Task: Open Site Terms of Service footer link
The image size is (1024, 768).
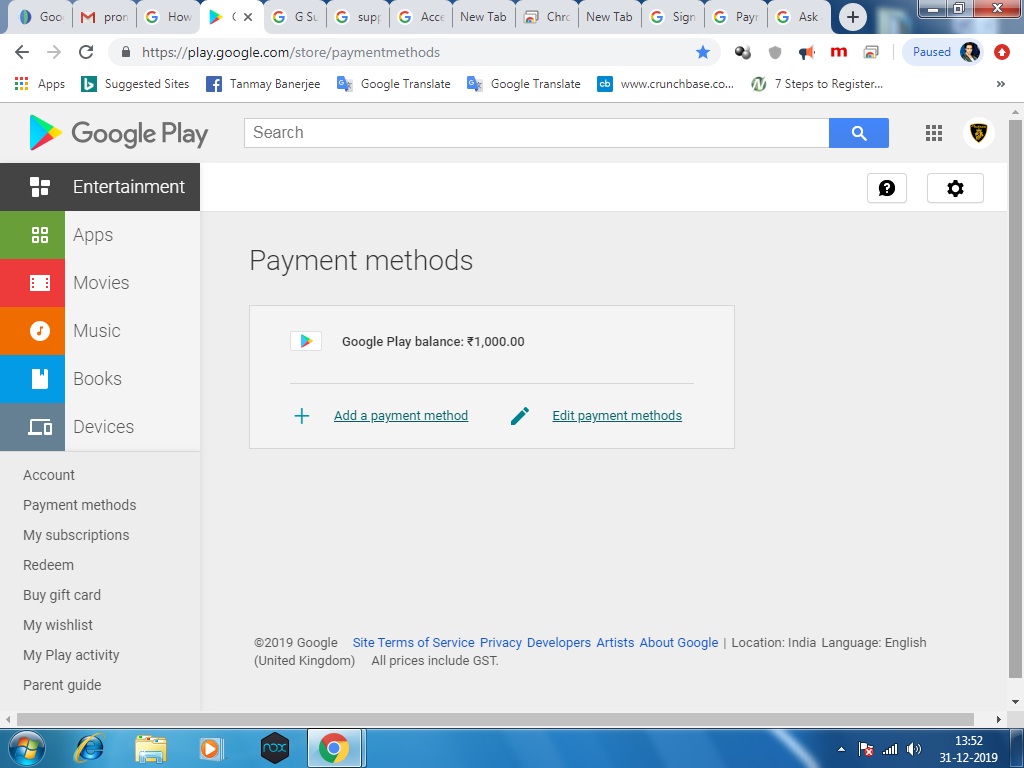Action: pyautogui.click(x=413, y=643)
